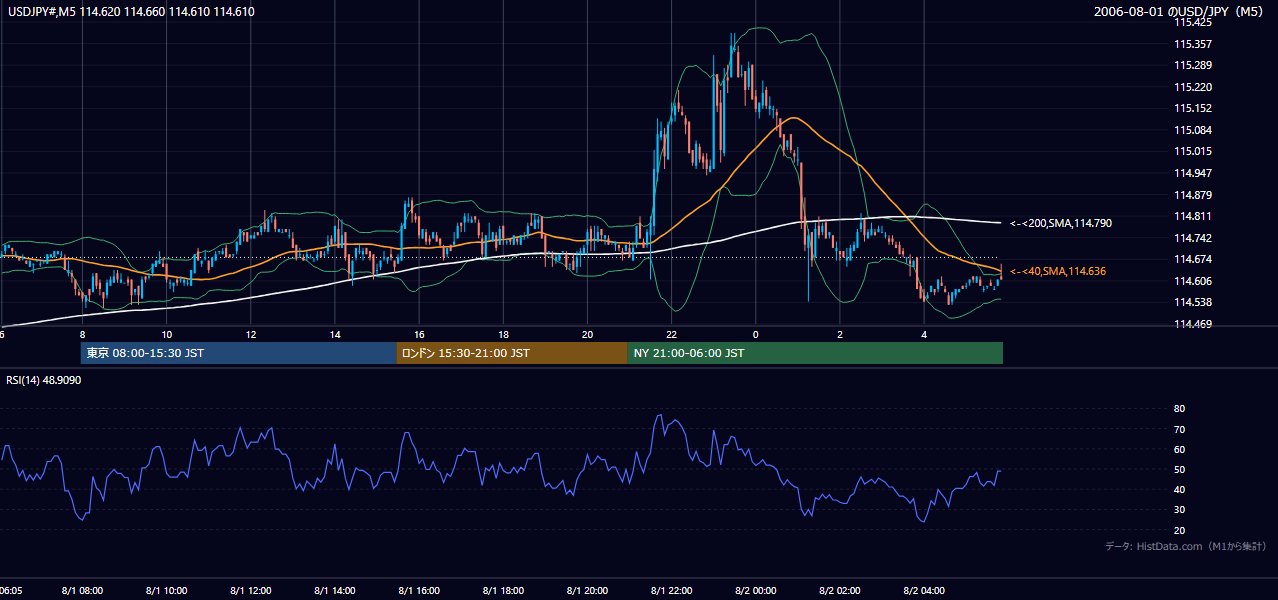Click price axis value 115.015
This screenshot has width=1278, height=600.
pyautogui.click(x=1195, y=151)
